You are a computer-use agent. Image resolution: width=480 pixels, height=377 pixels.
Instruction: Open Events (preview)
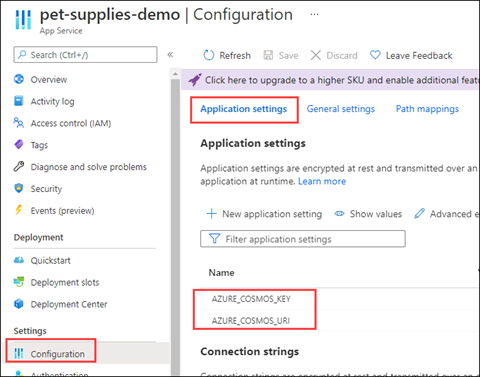tap(62, 211)
